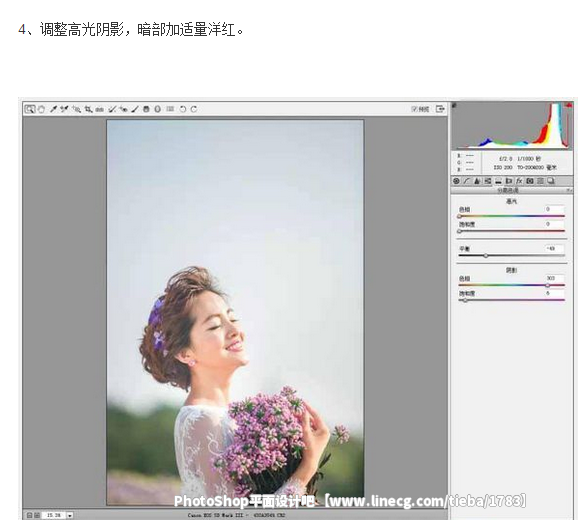The height and width of the screenshot is (520, 582).
Task: Select the Radial Filter tool
Action: click(x=158, y=109)
